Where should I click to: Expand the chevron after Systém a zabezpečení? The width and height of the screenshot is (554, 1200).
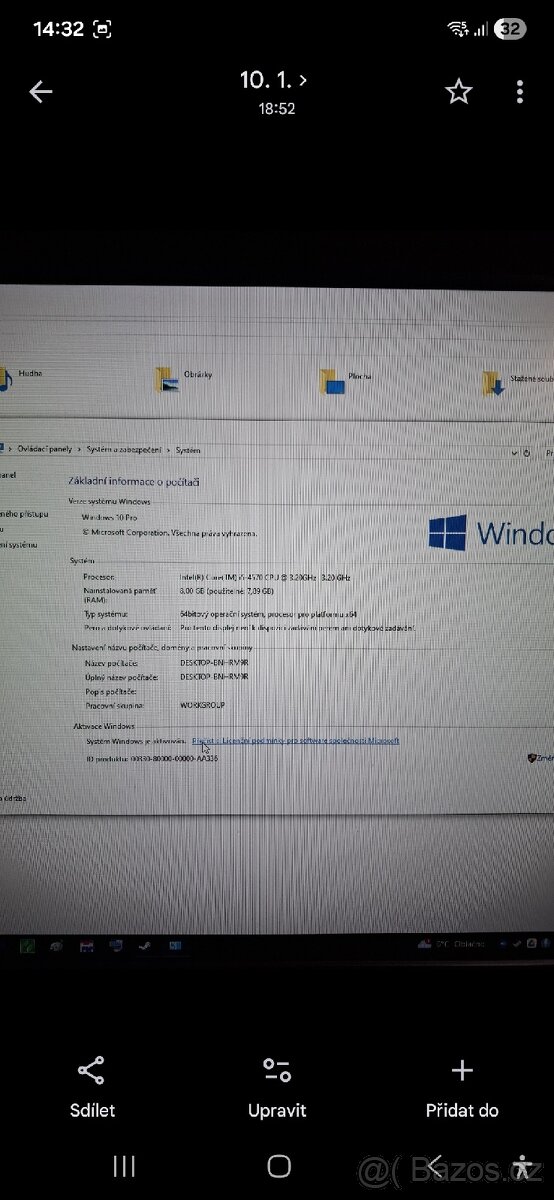169,450
